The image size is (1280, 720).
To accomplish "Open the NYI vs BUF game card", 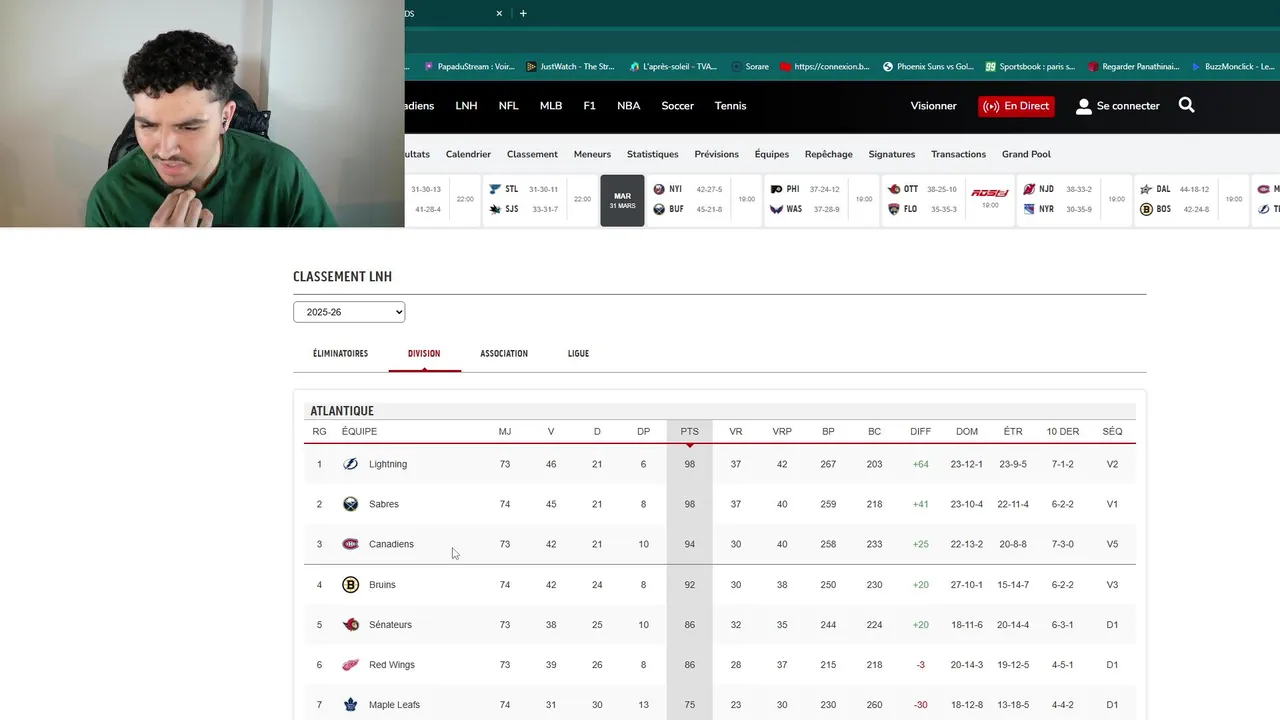I will (706, 199).
